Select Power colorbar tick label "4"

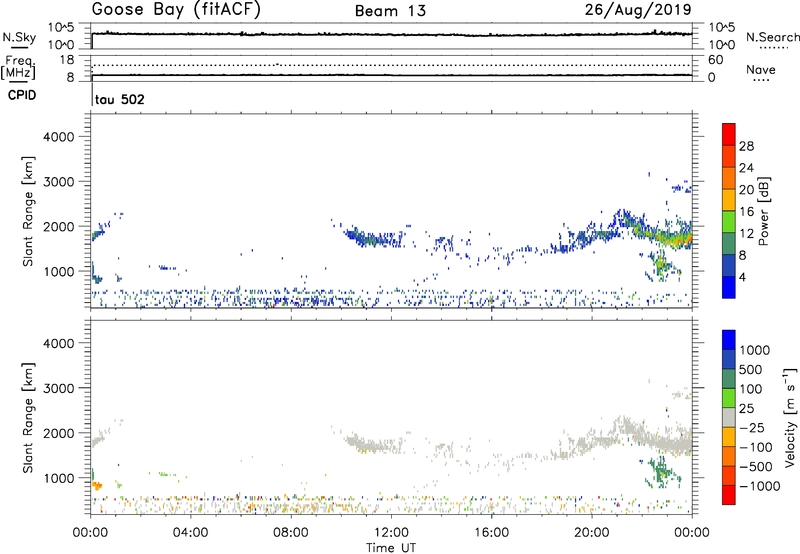(x=742, y=277)
